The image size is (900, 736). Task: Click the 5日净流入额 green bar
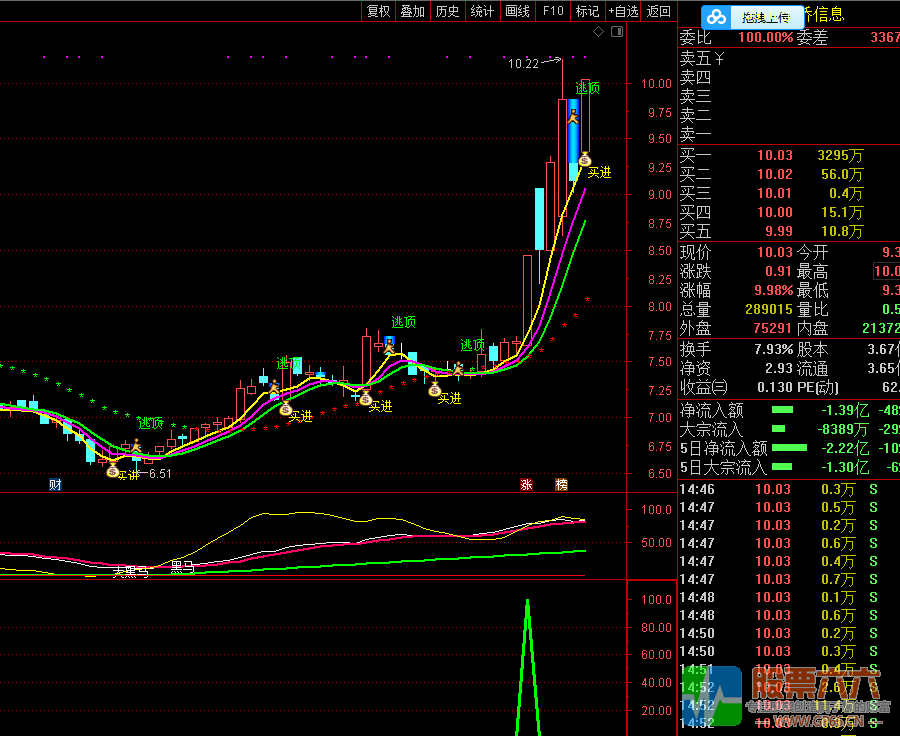pos(789,447)
